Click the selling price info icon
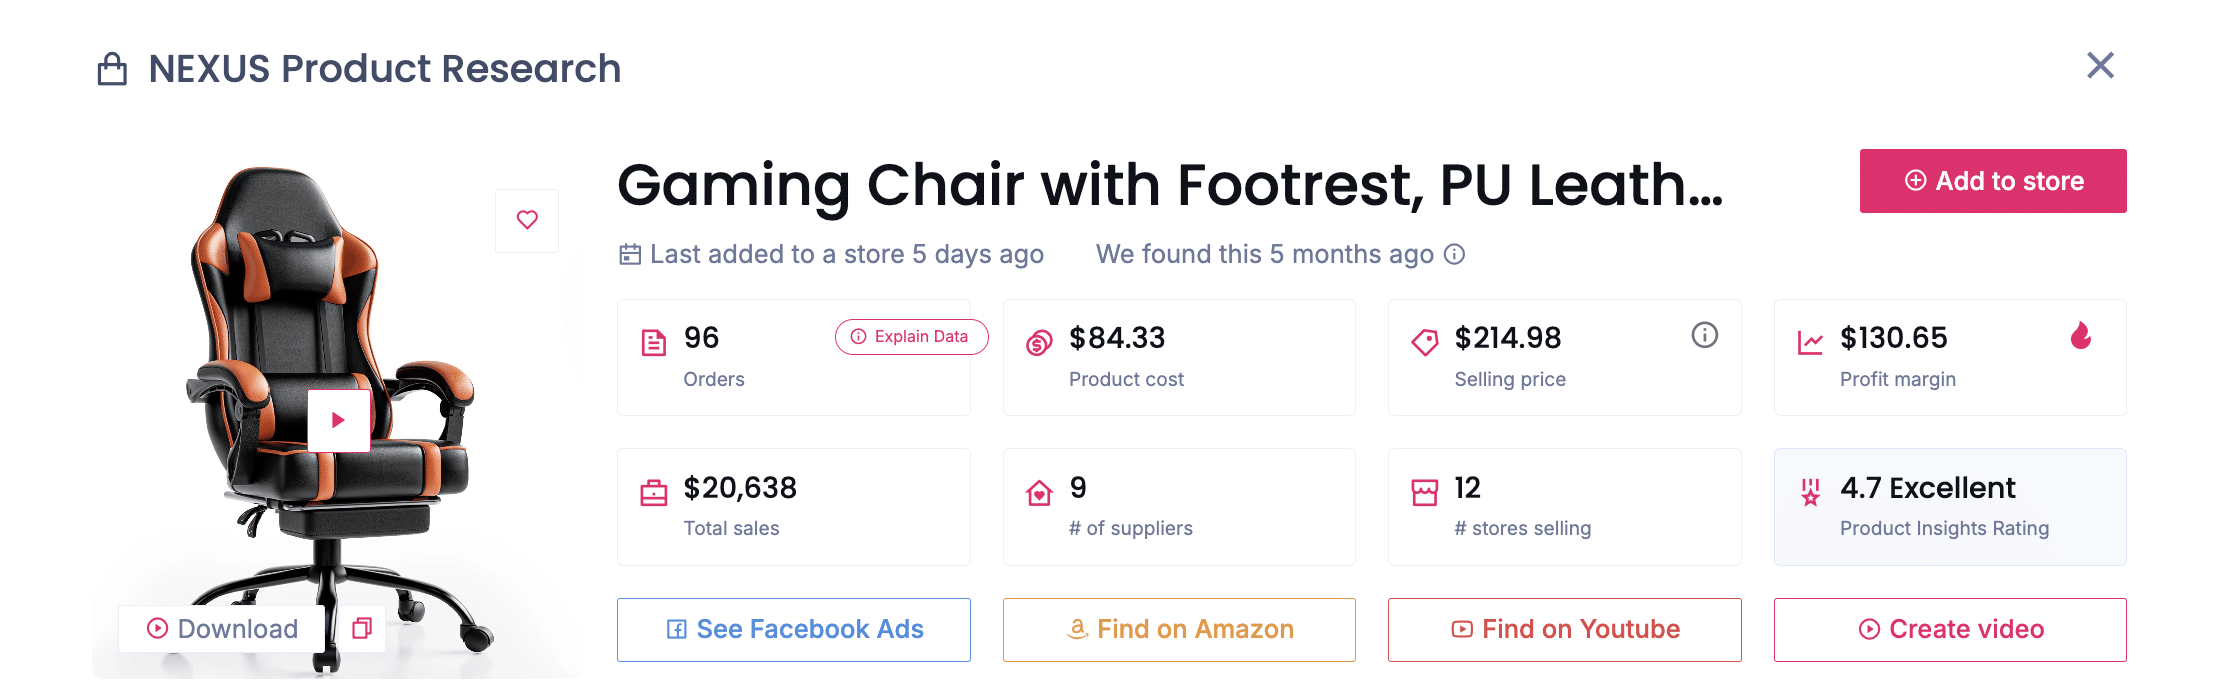 (1704, 335)
